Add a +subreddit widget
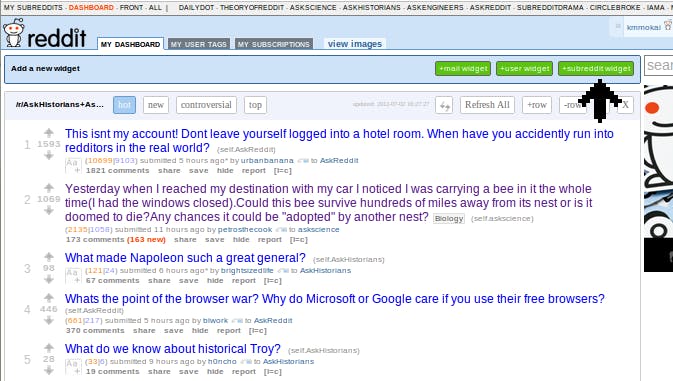Viewport: 673px width, 381px height. tap(596, 69)
